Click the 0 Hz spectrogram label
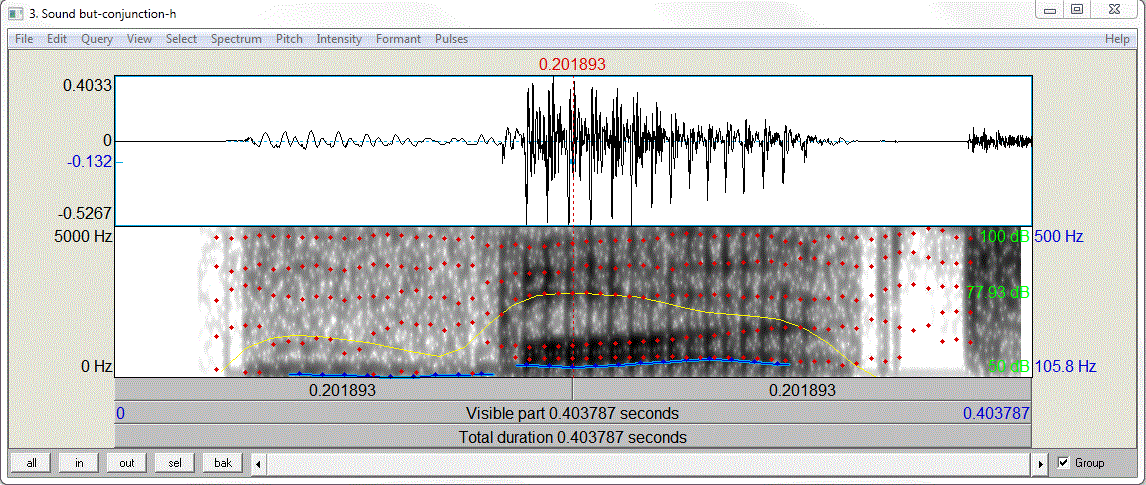 tap(88, 366)
